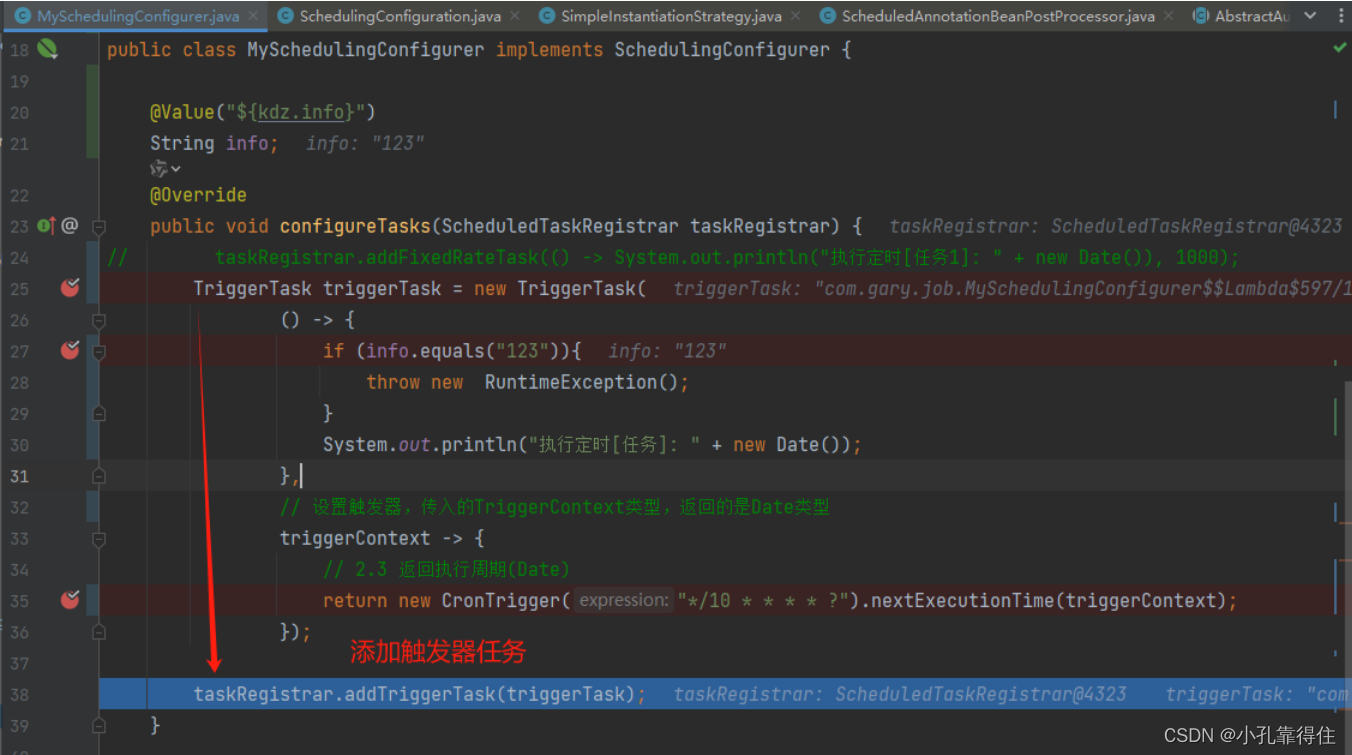Click the 'expression:' parameter hint on line 35
The image size is (1352, 755).
624,600
